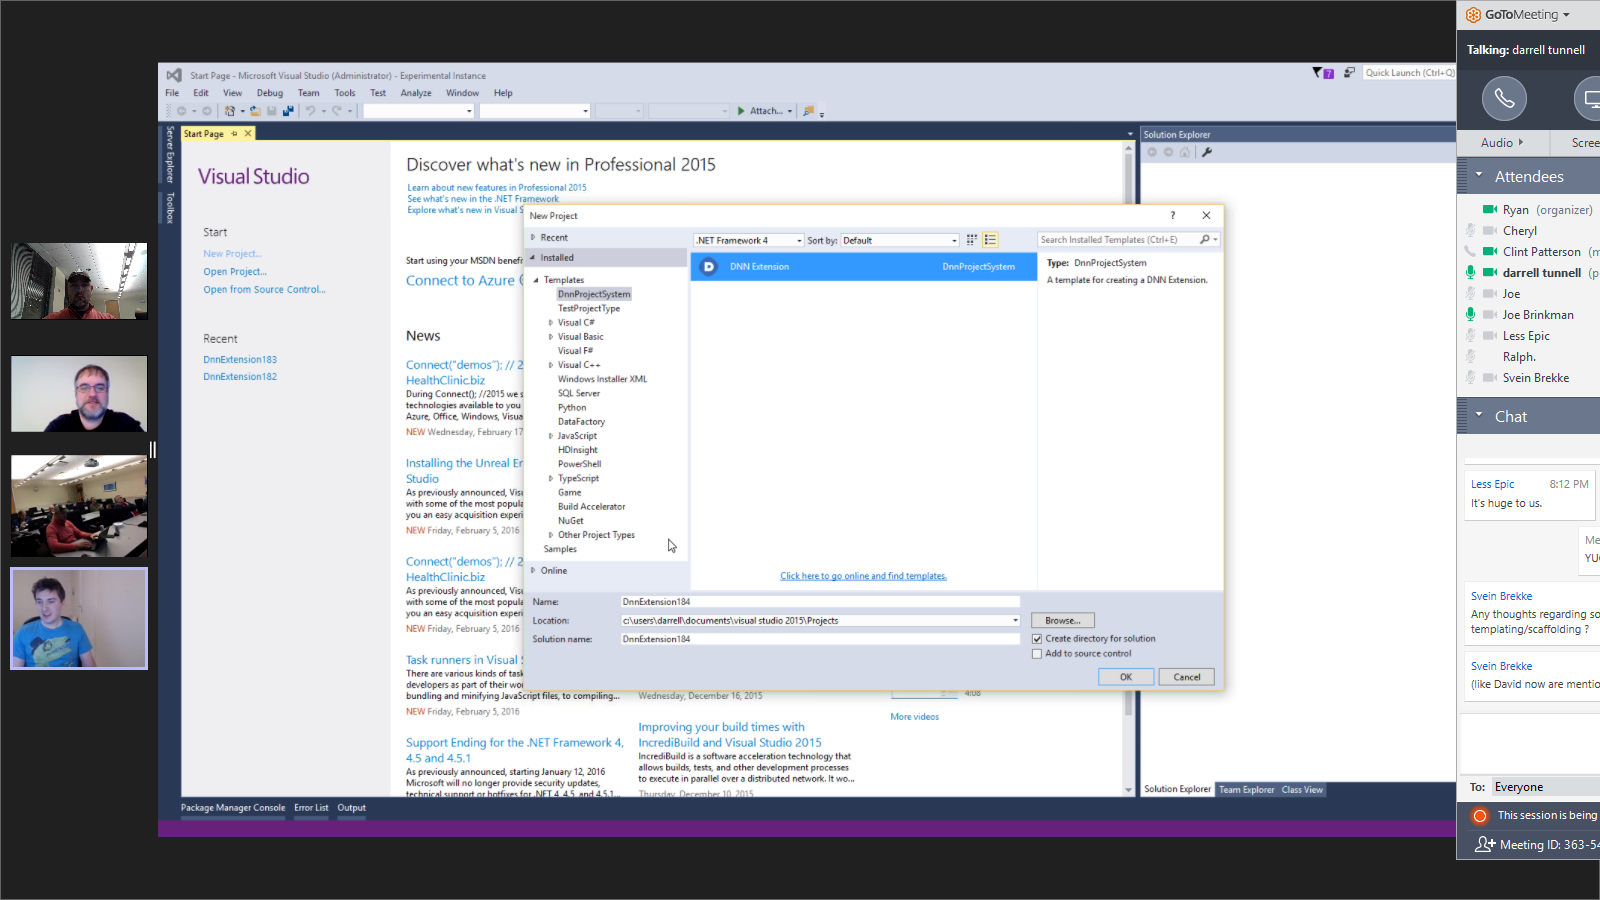
Task: Click Cheryl's muted microphone icon
Action: (x=1470, y=231)
